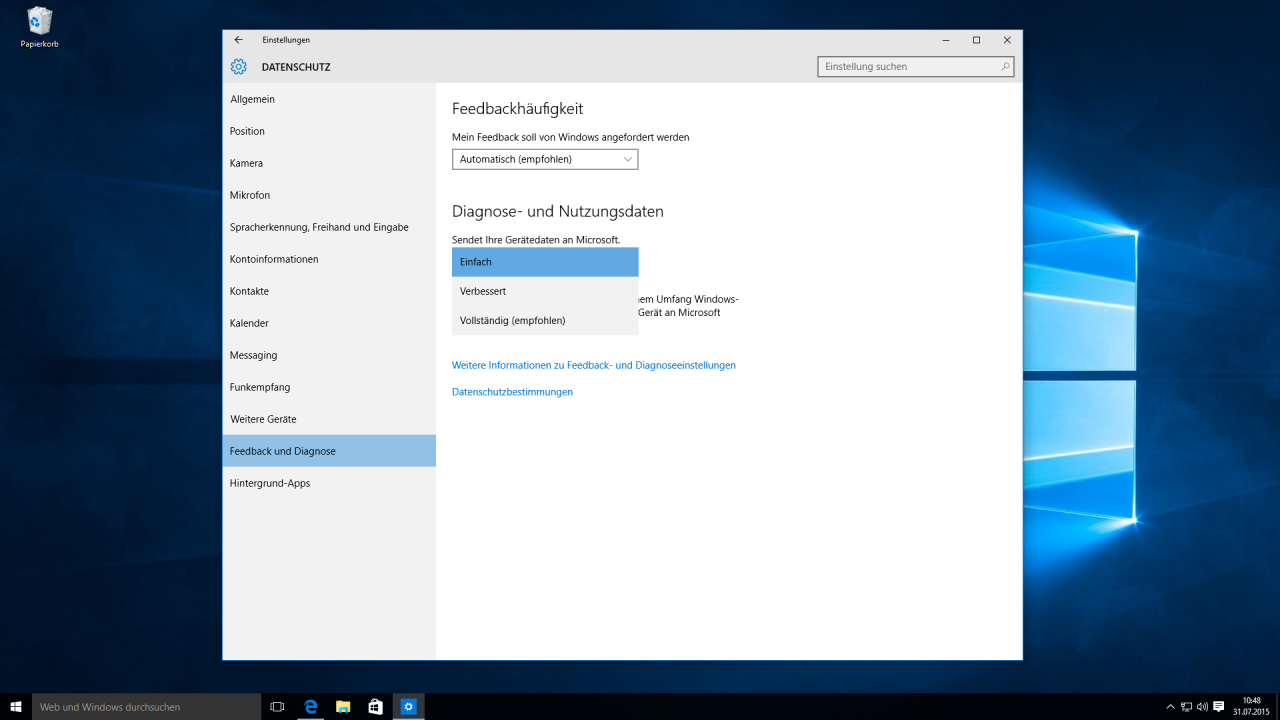Show hidden system tray icons
This screenshot has height=720, width=1280.
click(x=1171, y=707)
